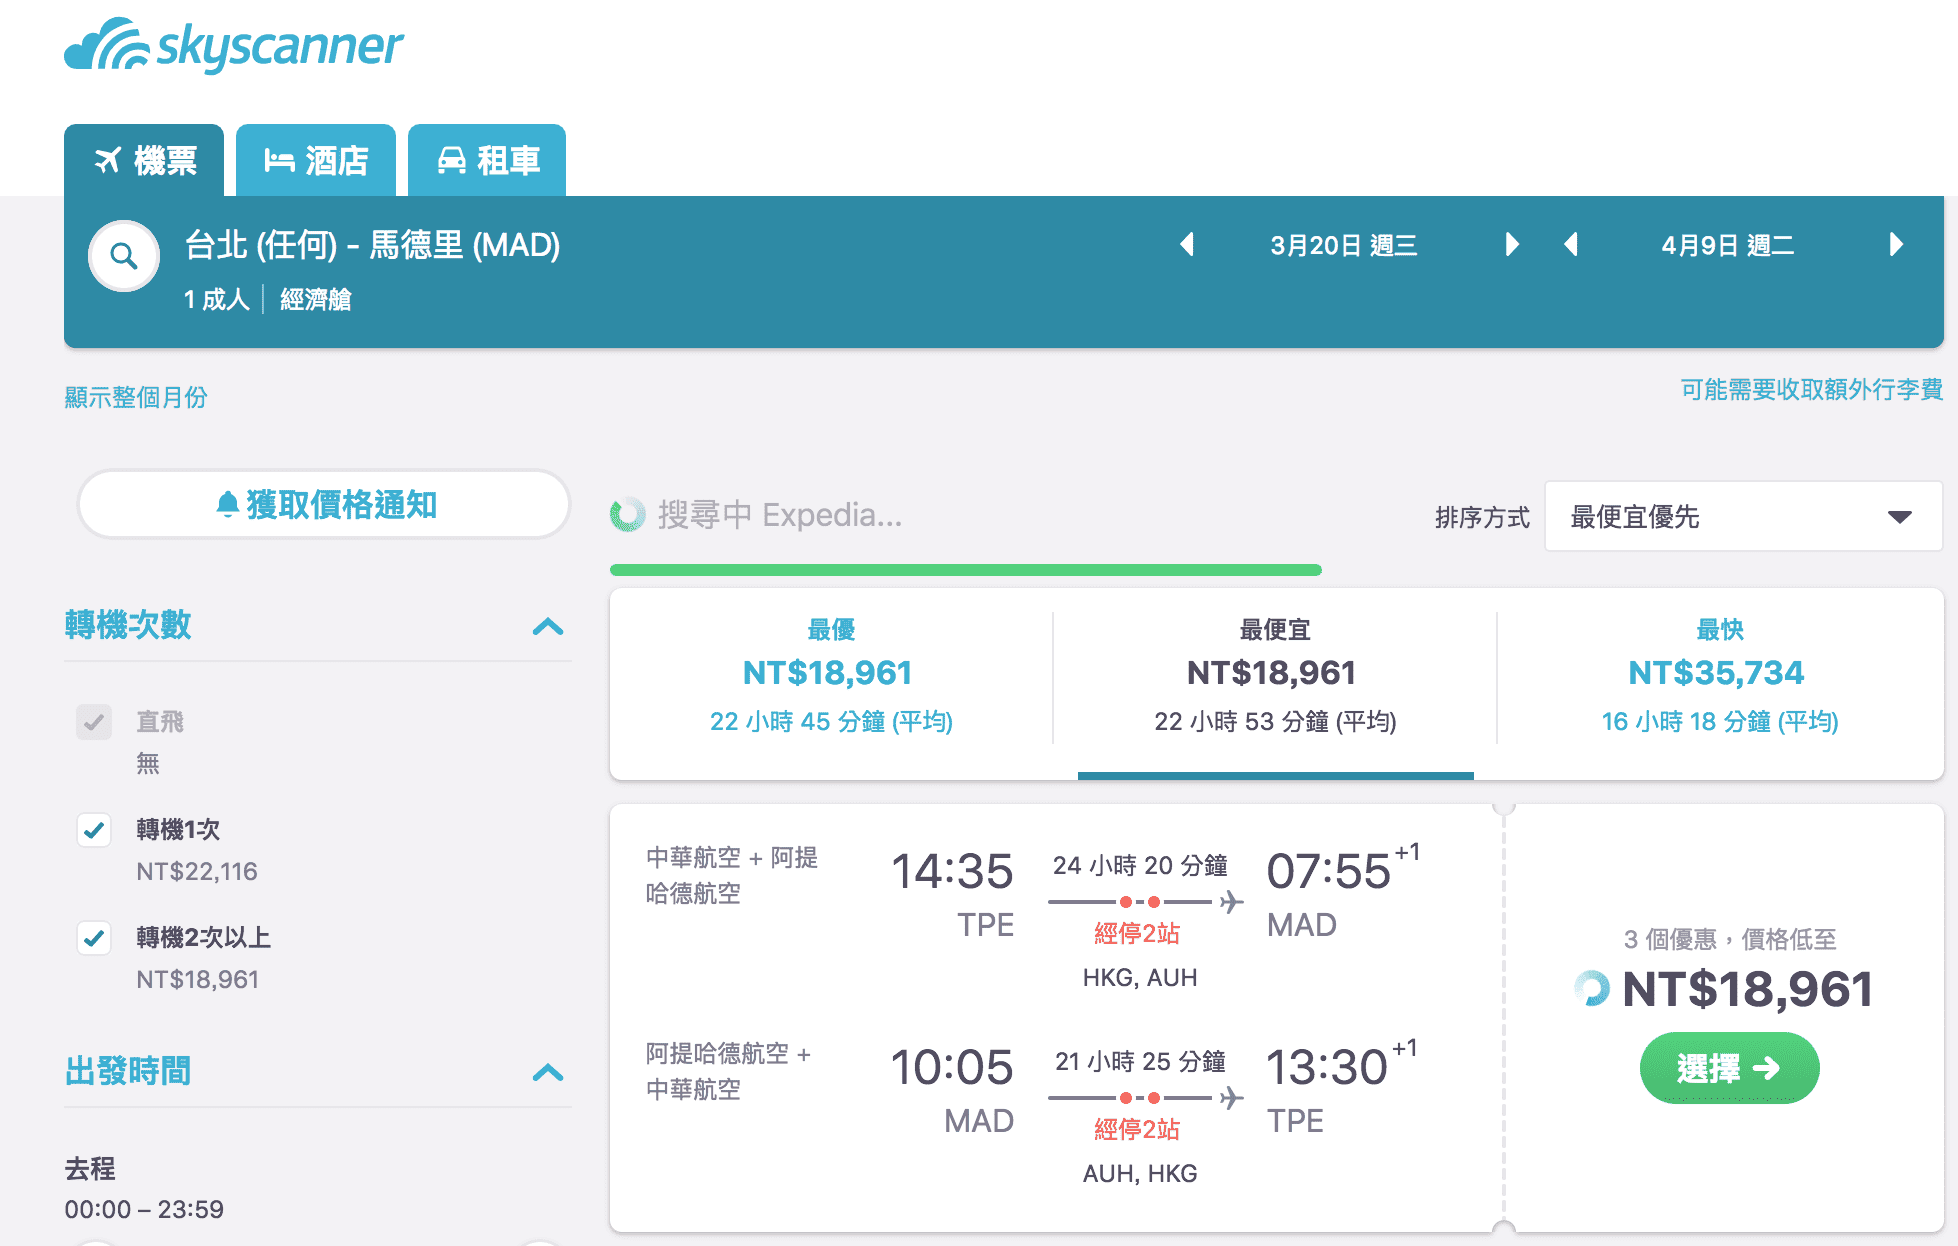Open the 最便宜優先 sort dropdown
Image resolution: width=1958 pixels, height=1246 pixels.
pyautogui.click(x=1743, y=517)
